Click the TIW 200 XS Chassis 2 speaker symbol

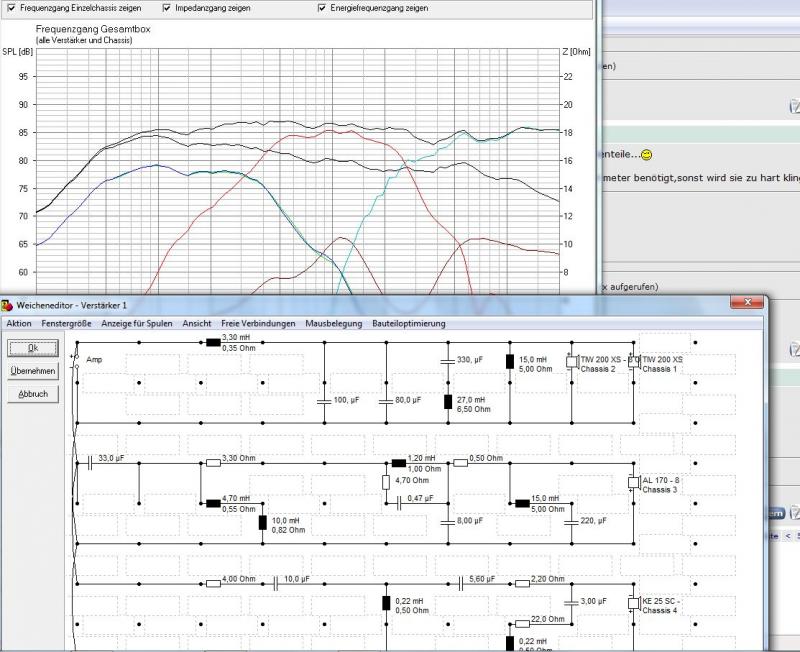[572, 362]
